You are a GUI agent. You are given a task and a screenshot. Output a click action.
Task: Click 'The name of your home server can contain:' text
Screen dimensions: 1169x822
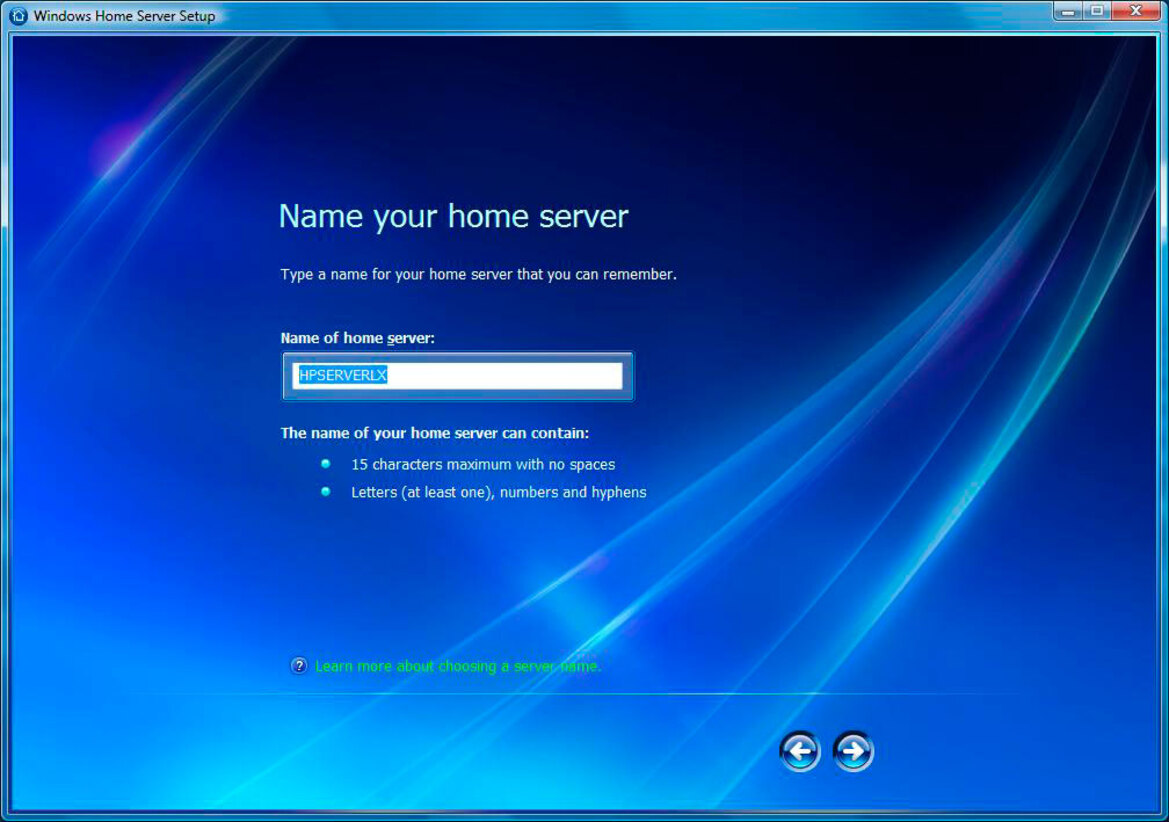[x=435, y=433]
